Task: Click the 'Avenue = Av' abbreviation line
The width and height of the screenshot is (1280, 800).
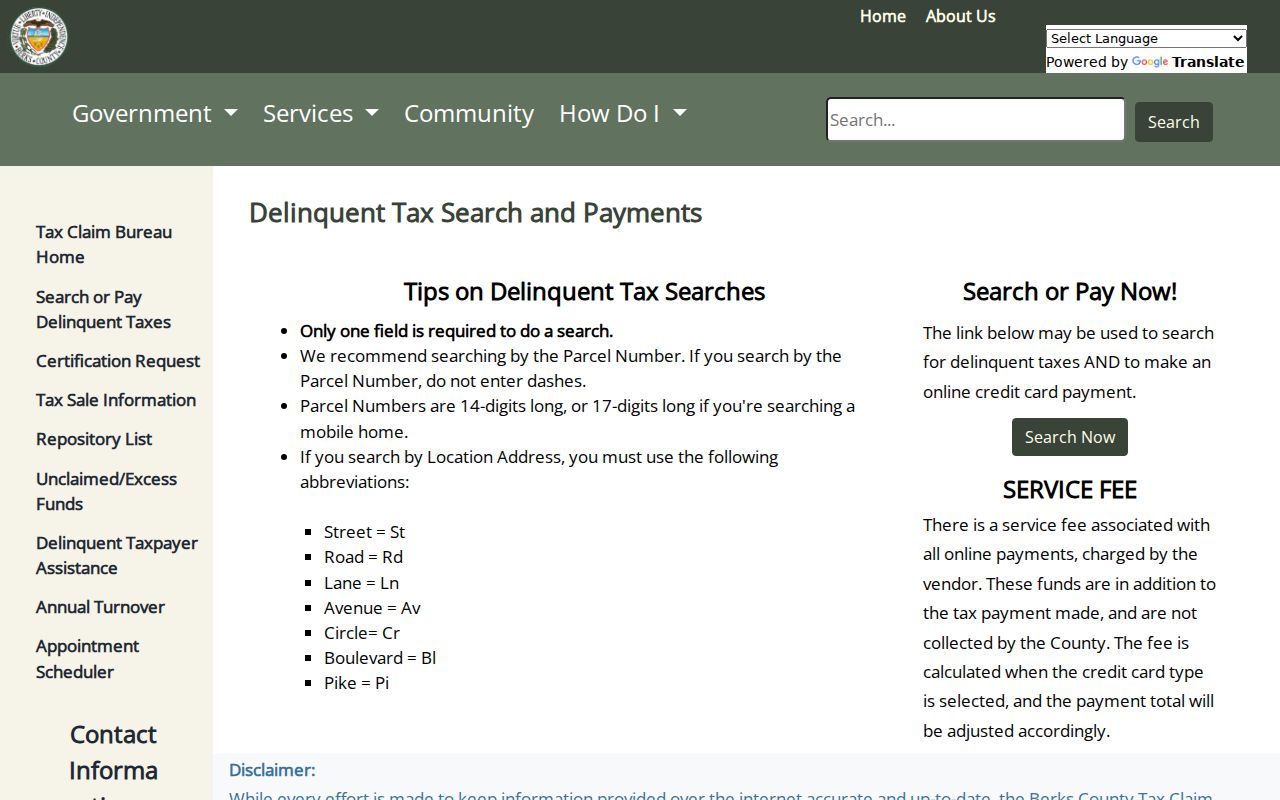Action: coord(372,608)
